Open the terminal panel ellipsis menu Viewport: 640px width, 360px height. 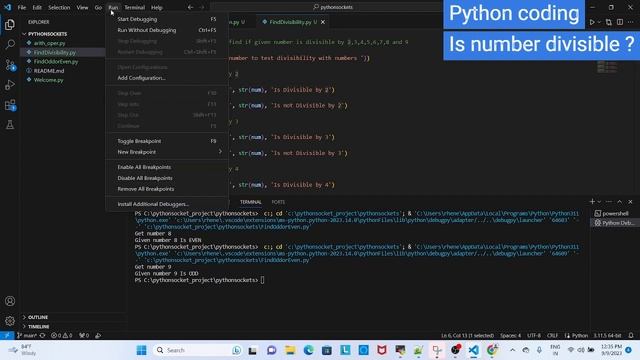coord(609,202)
